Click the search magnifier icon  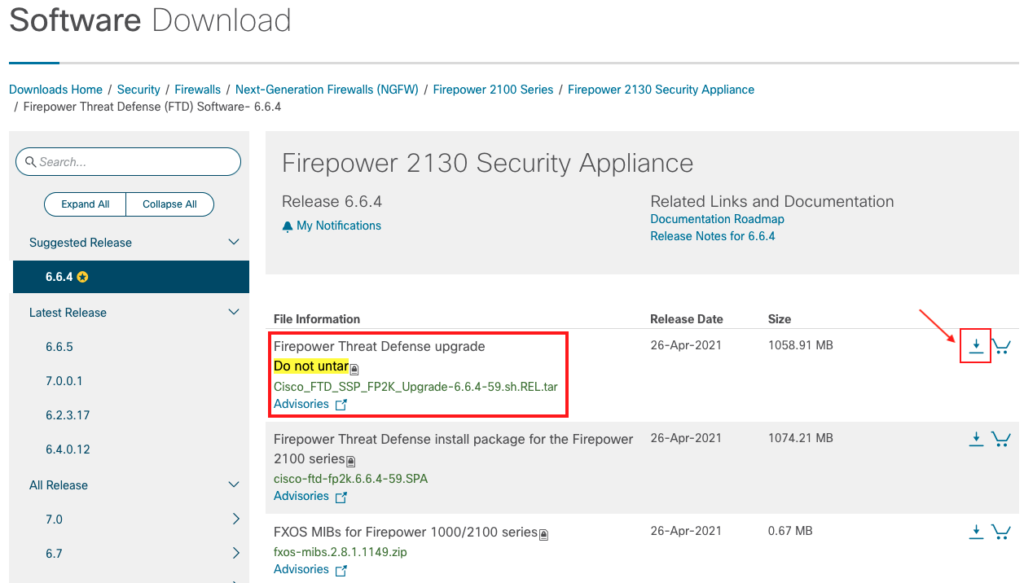(x=31, y=161)
